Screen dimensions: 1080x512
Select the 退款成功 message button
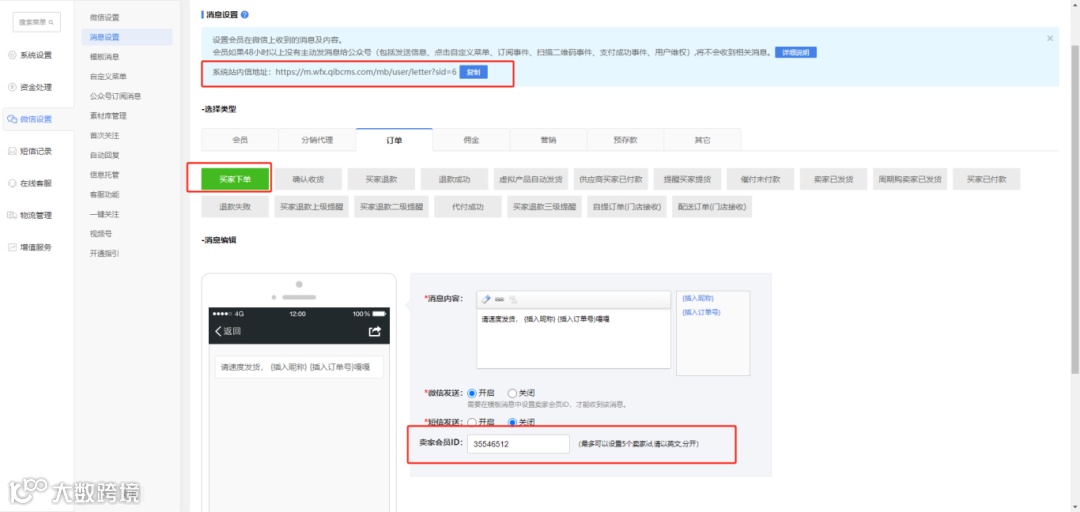[454, 179]
